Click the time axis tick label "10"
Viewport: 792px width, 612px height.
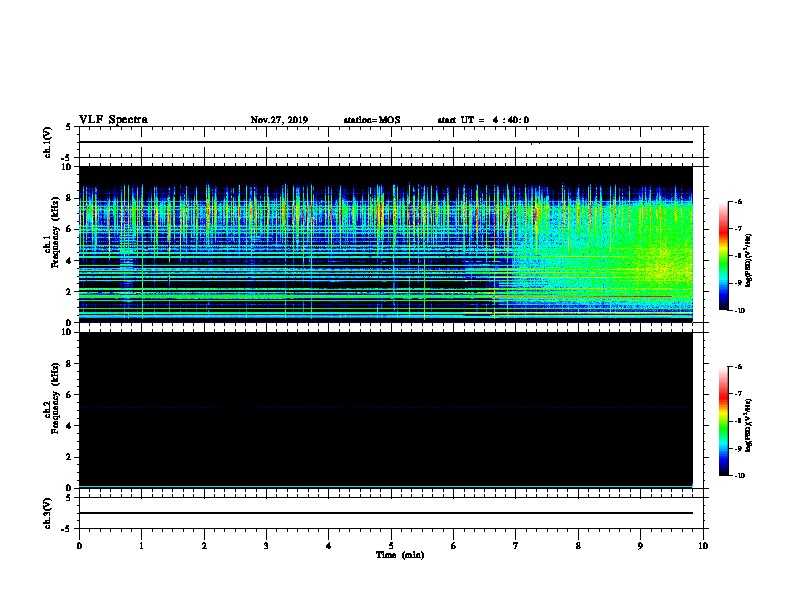703,546
